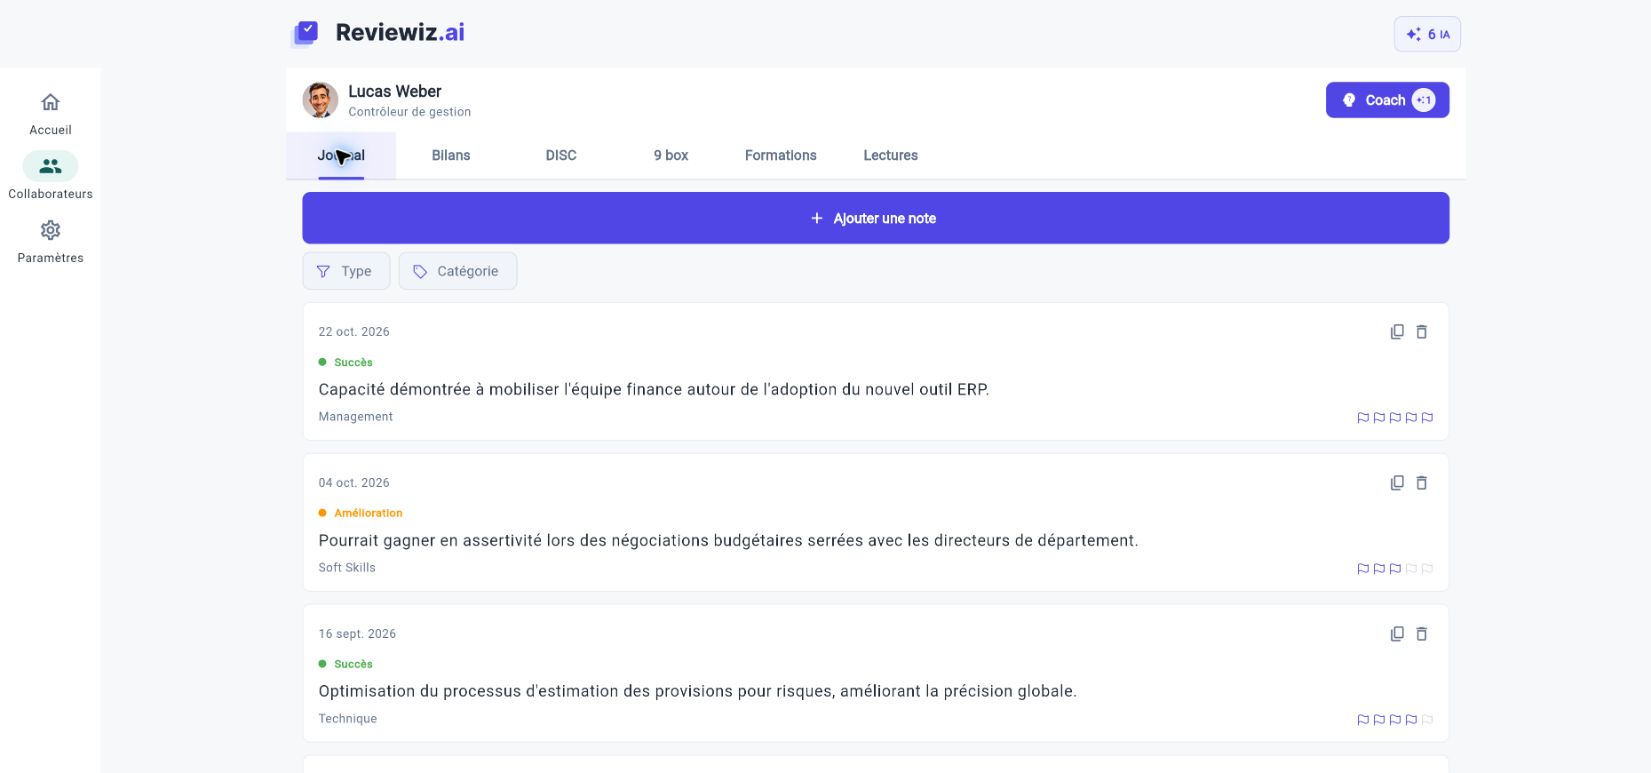
Task: Click the Management category label
Action: [356, 417]
